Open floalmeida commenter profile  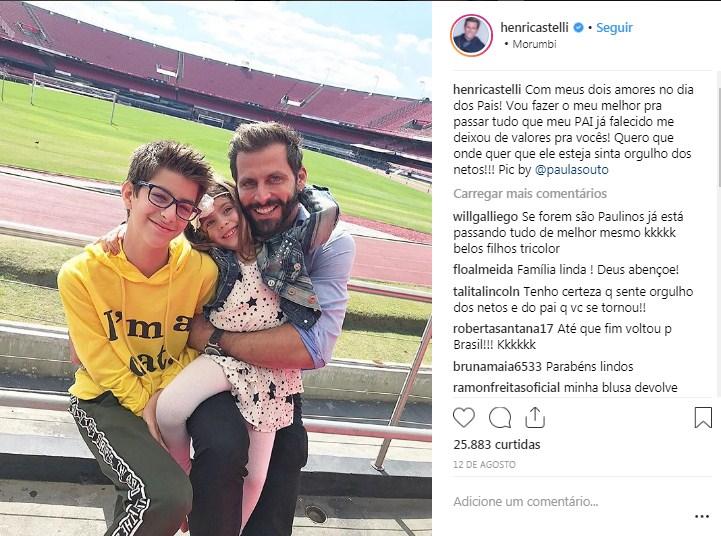point(482,269)
